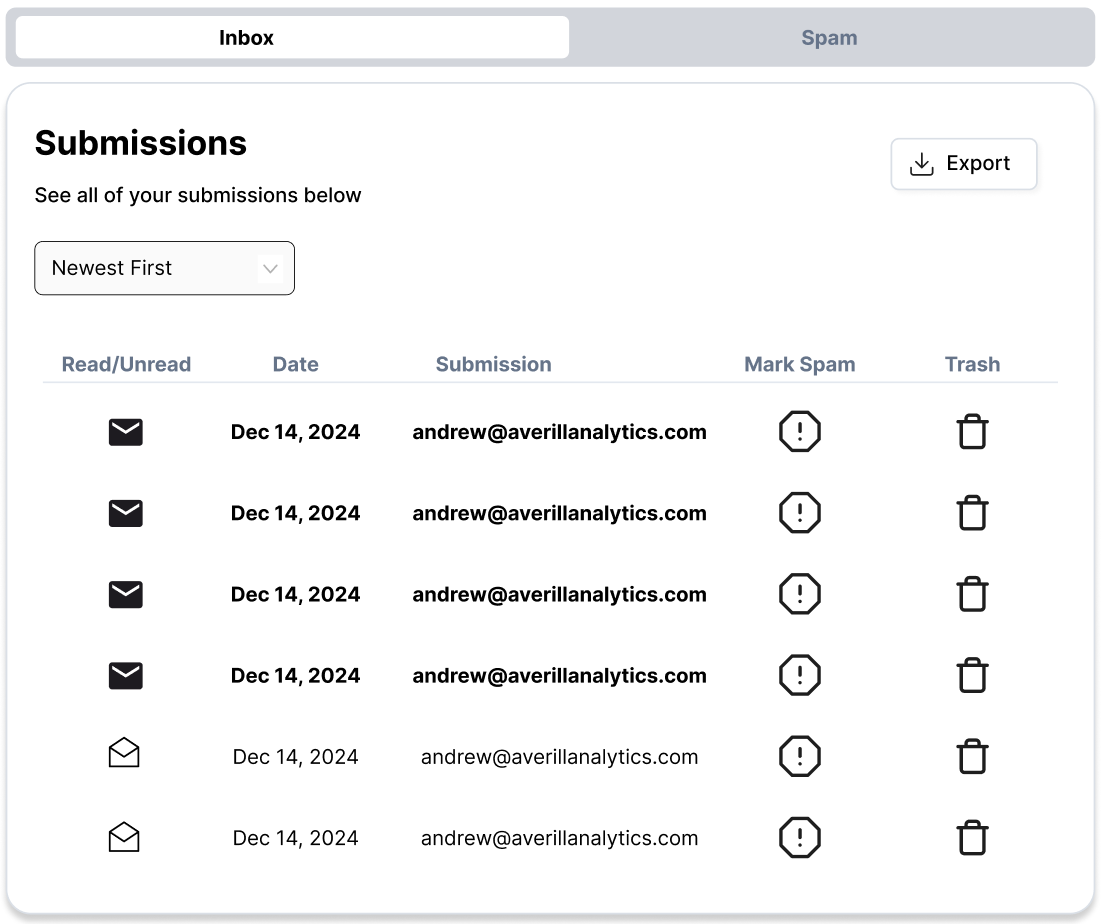Open the Spam tab

829,37
